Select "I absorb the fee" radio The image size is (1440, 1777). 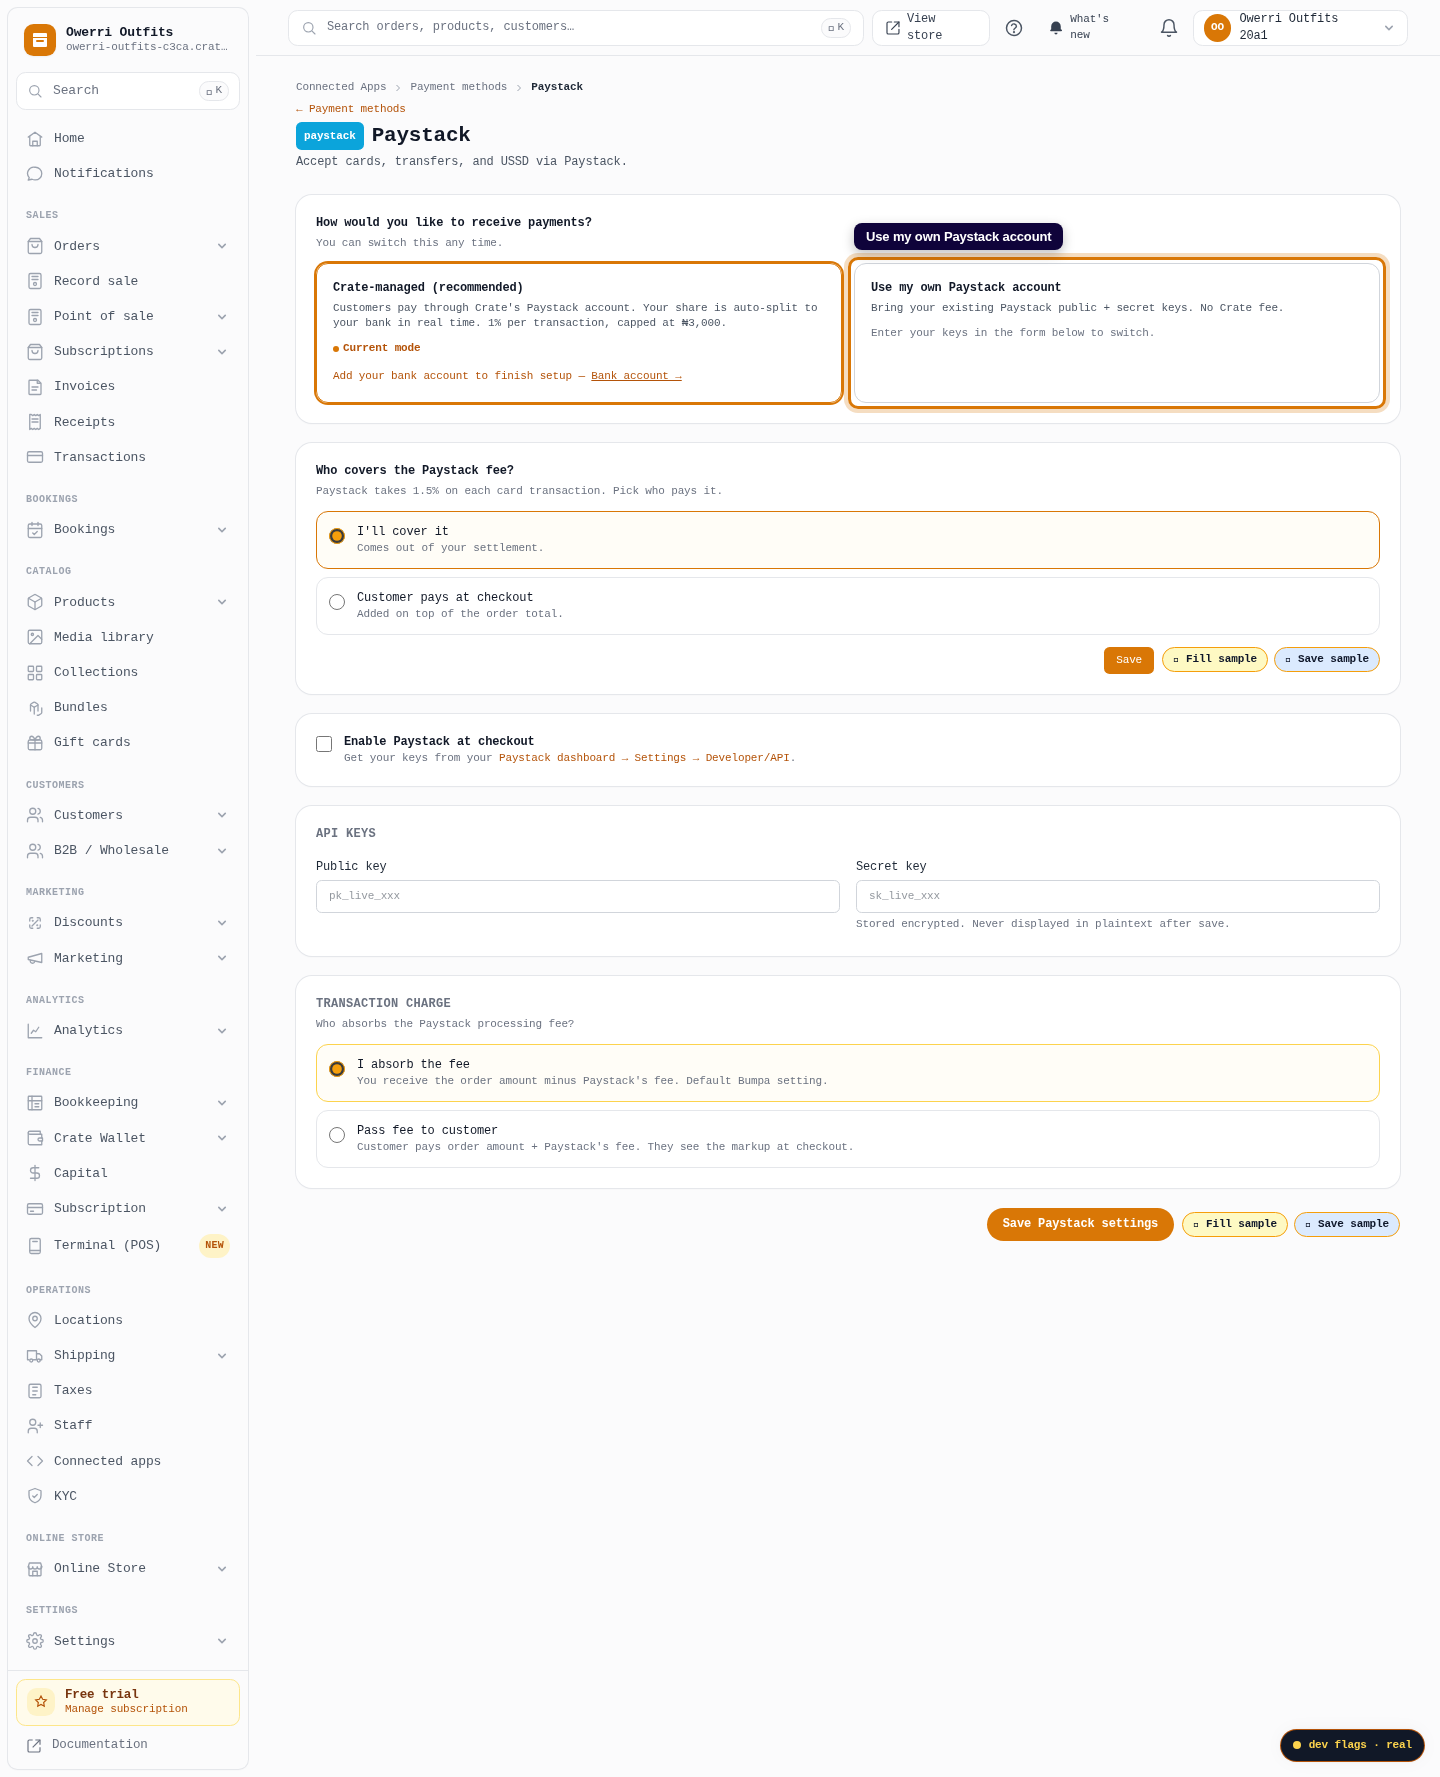[x=337, y=1069]
